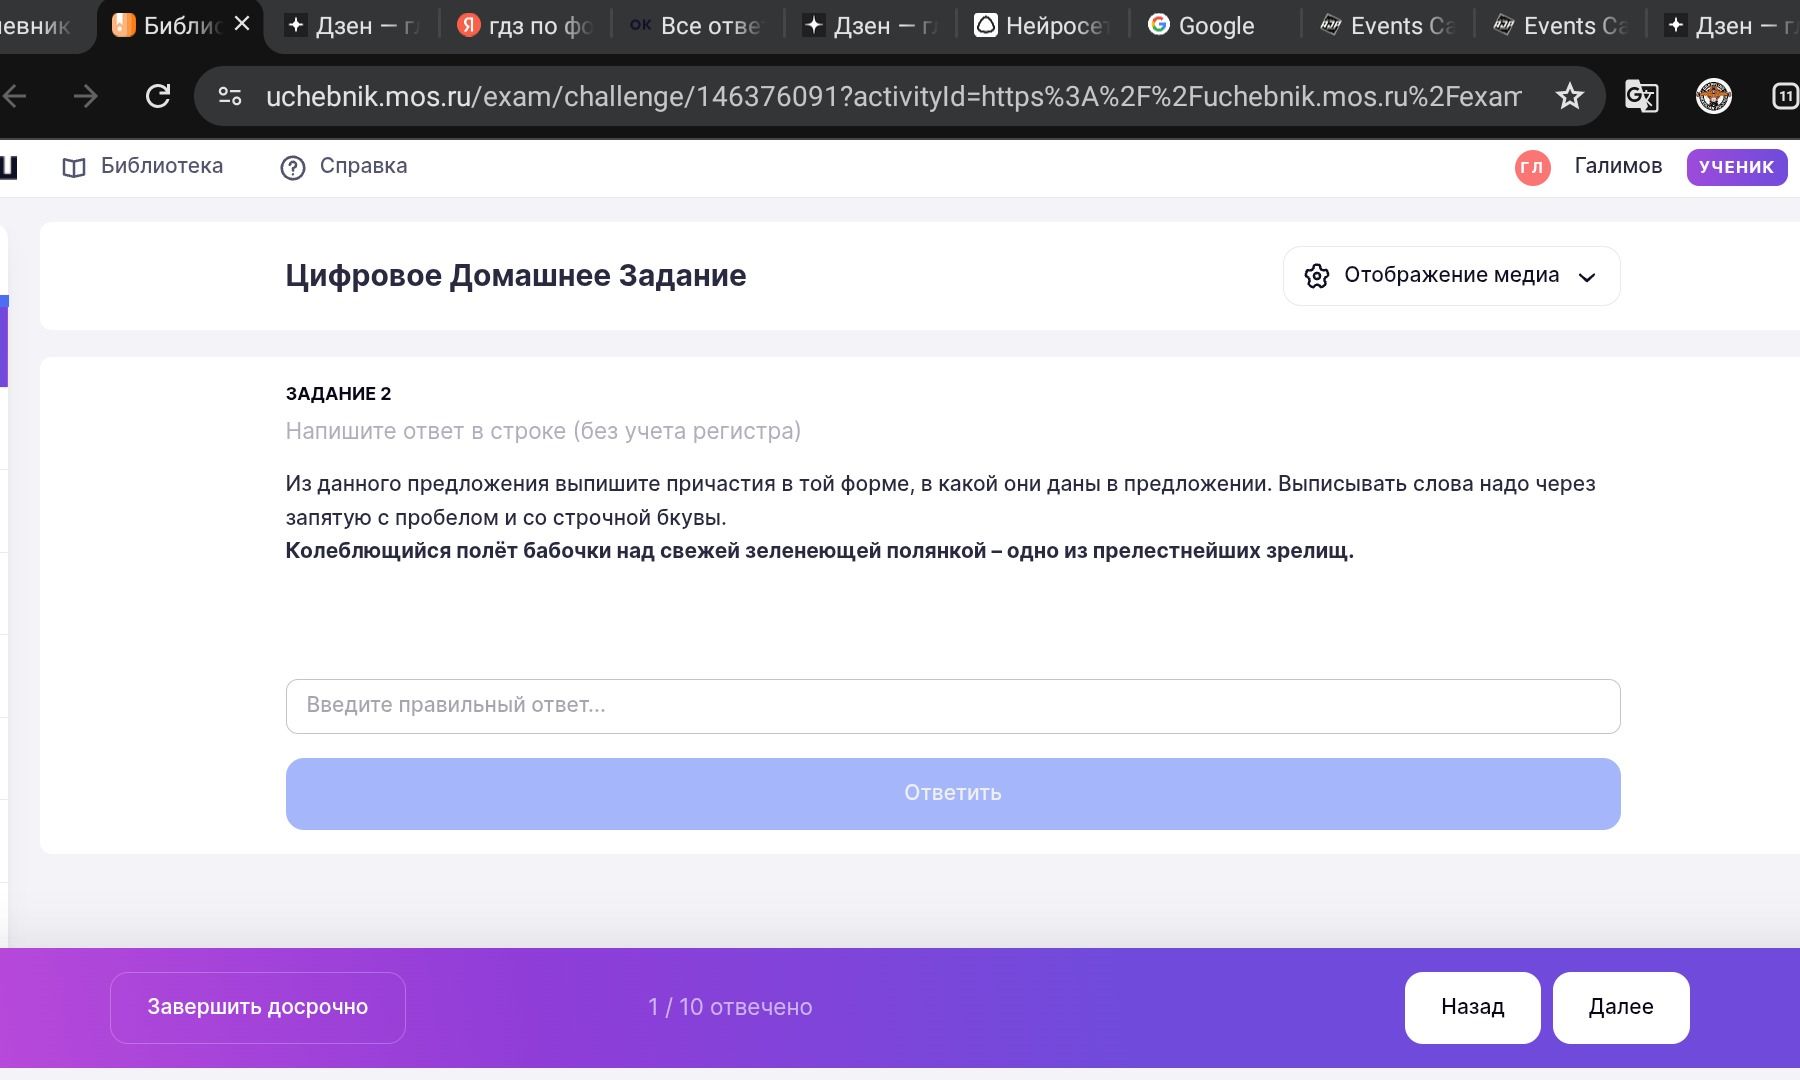Click the browser address bar URL
The image size is (1800, 1080).
point(893,96)
